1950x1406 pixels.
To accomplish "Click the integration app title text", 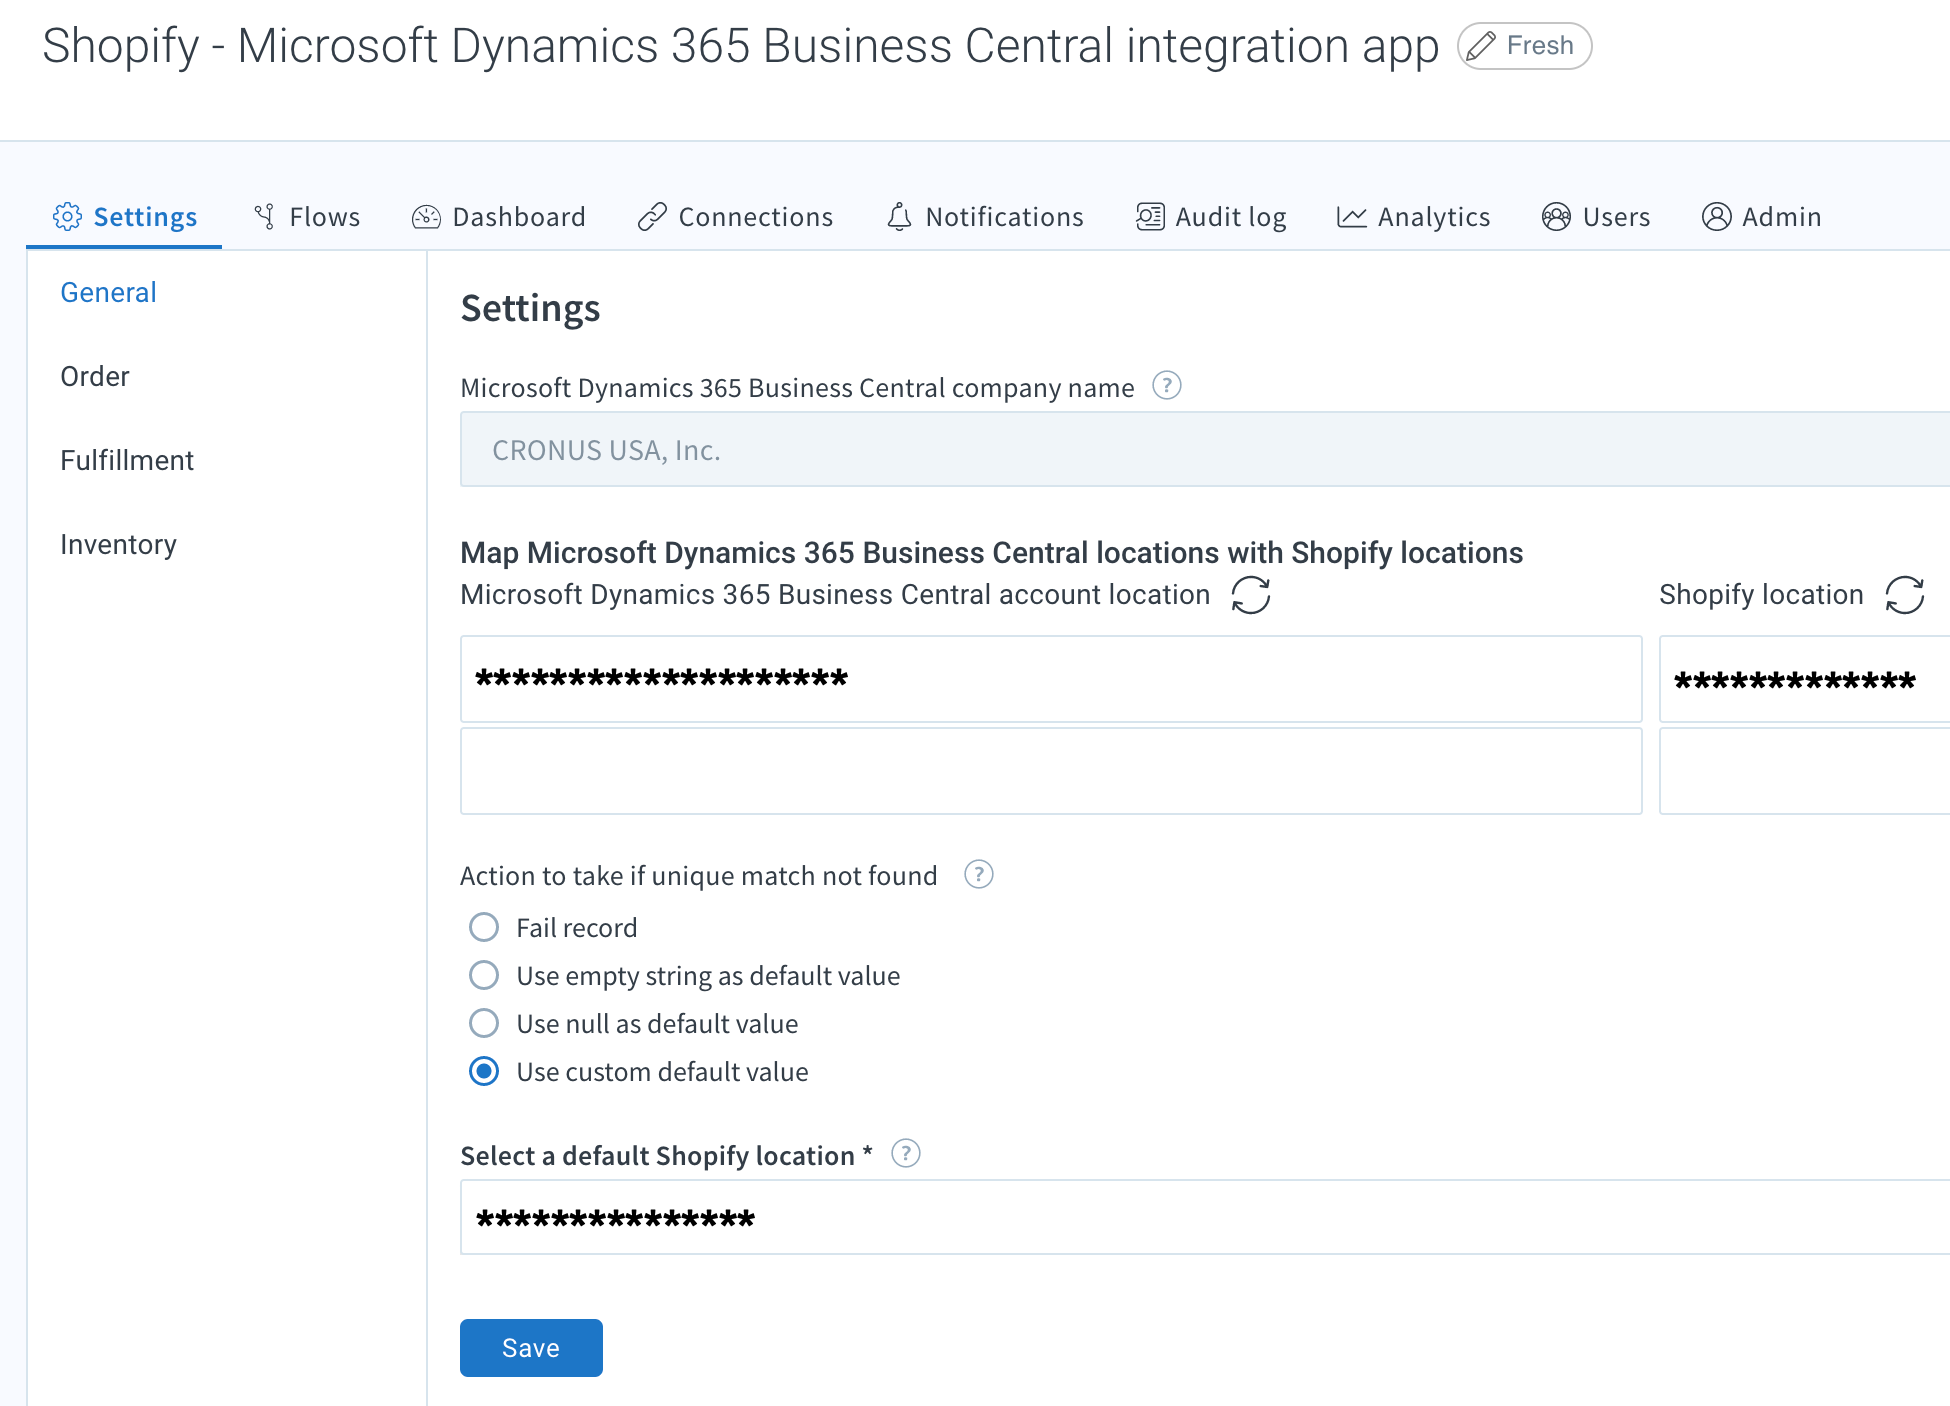I will pyautogui.click(x=740, y=46).
